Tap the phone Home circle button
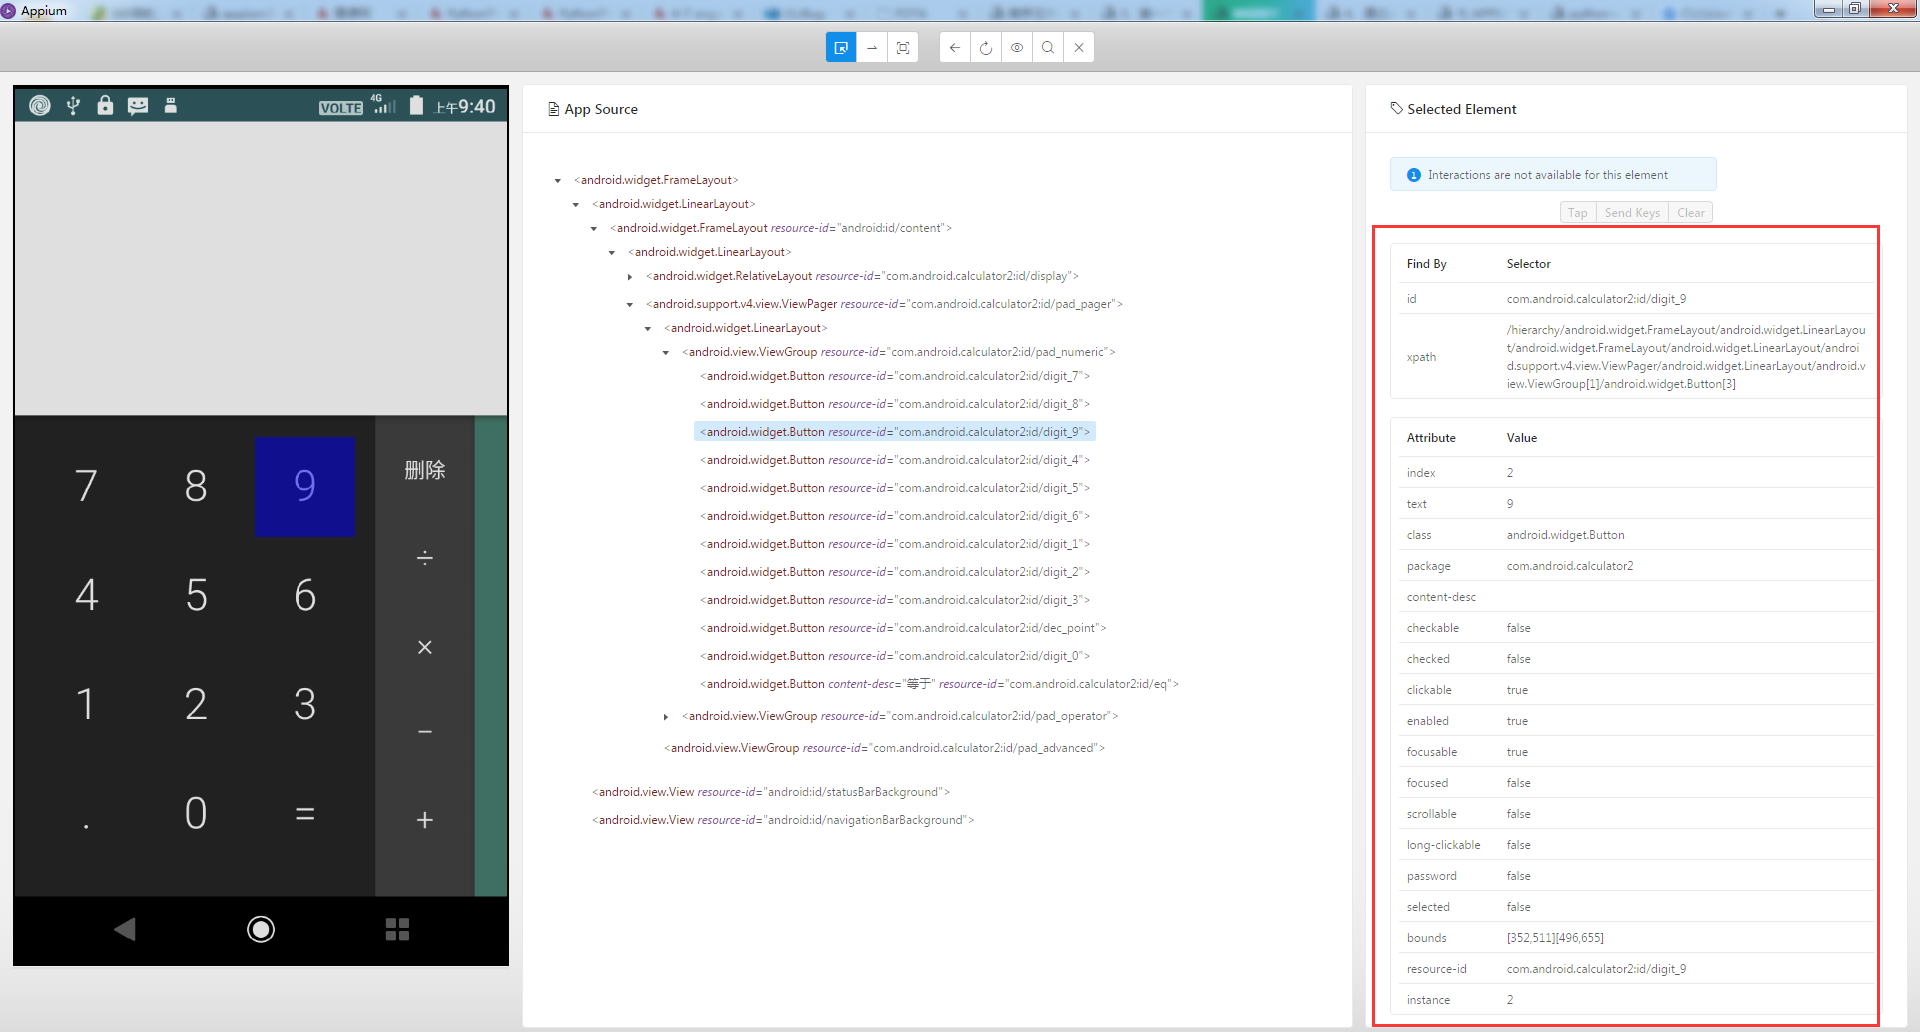Image resolution: width=1920 pixels, height=1032 pixels. pos(261,929)
